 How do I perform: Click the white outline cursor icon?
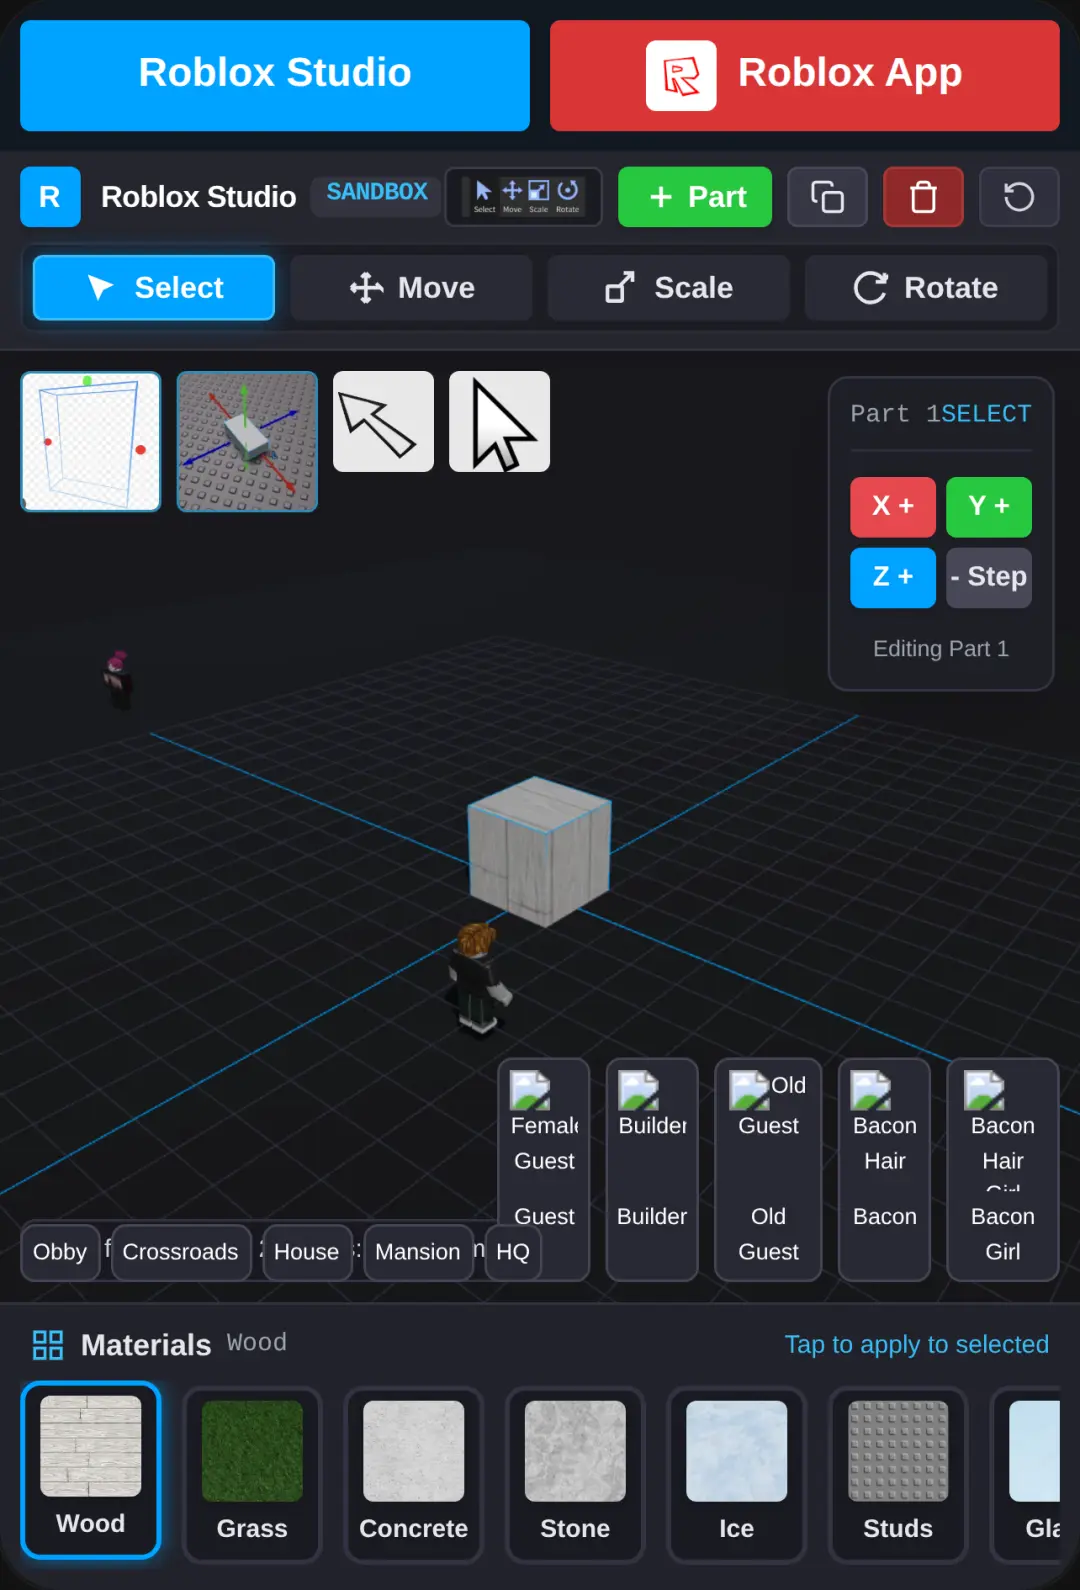point(383,422)
